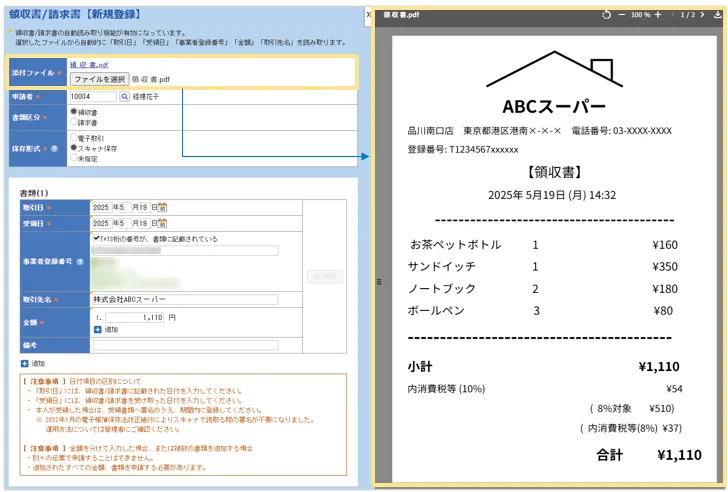Zoom out the PDF preview
This screenshot has height=492, width=728.
pos(621,15)
